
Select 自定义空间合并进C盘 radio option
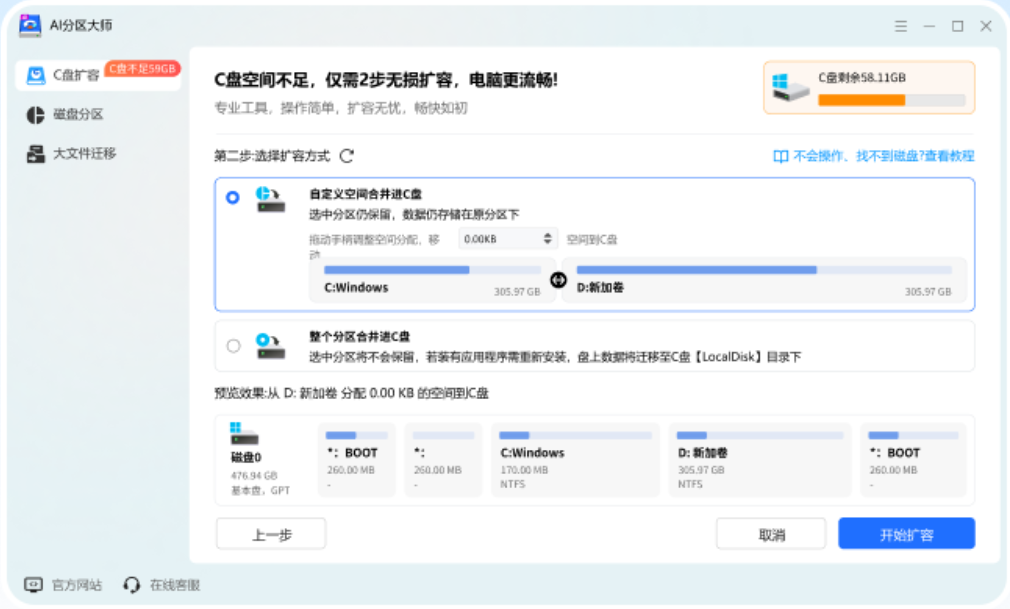click(233, 197)
